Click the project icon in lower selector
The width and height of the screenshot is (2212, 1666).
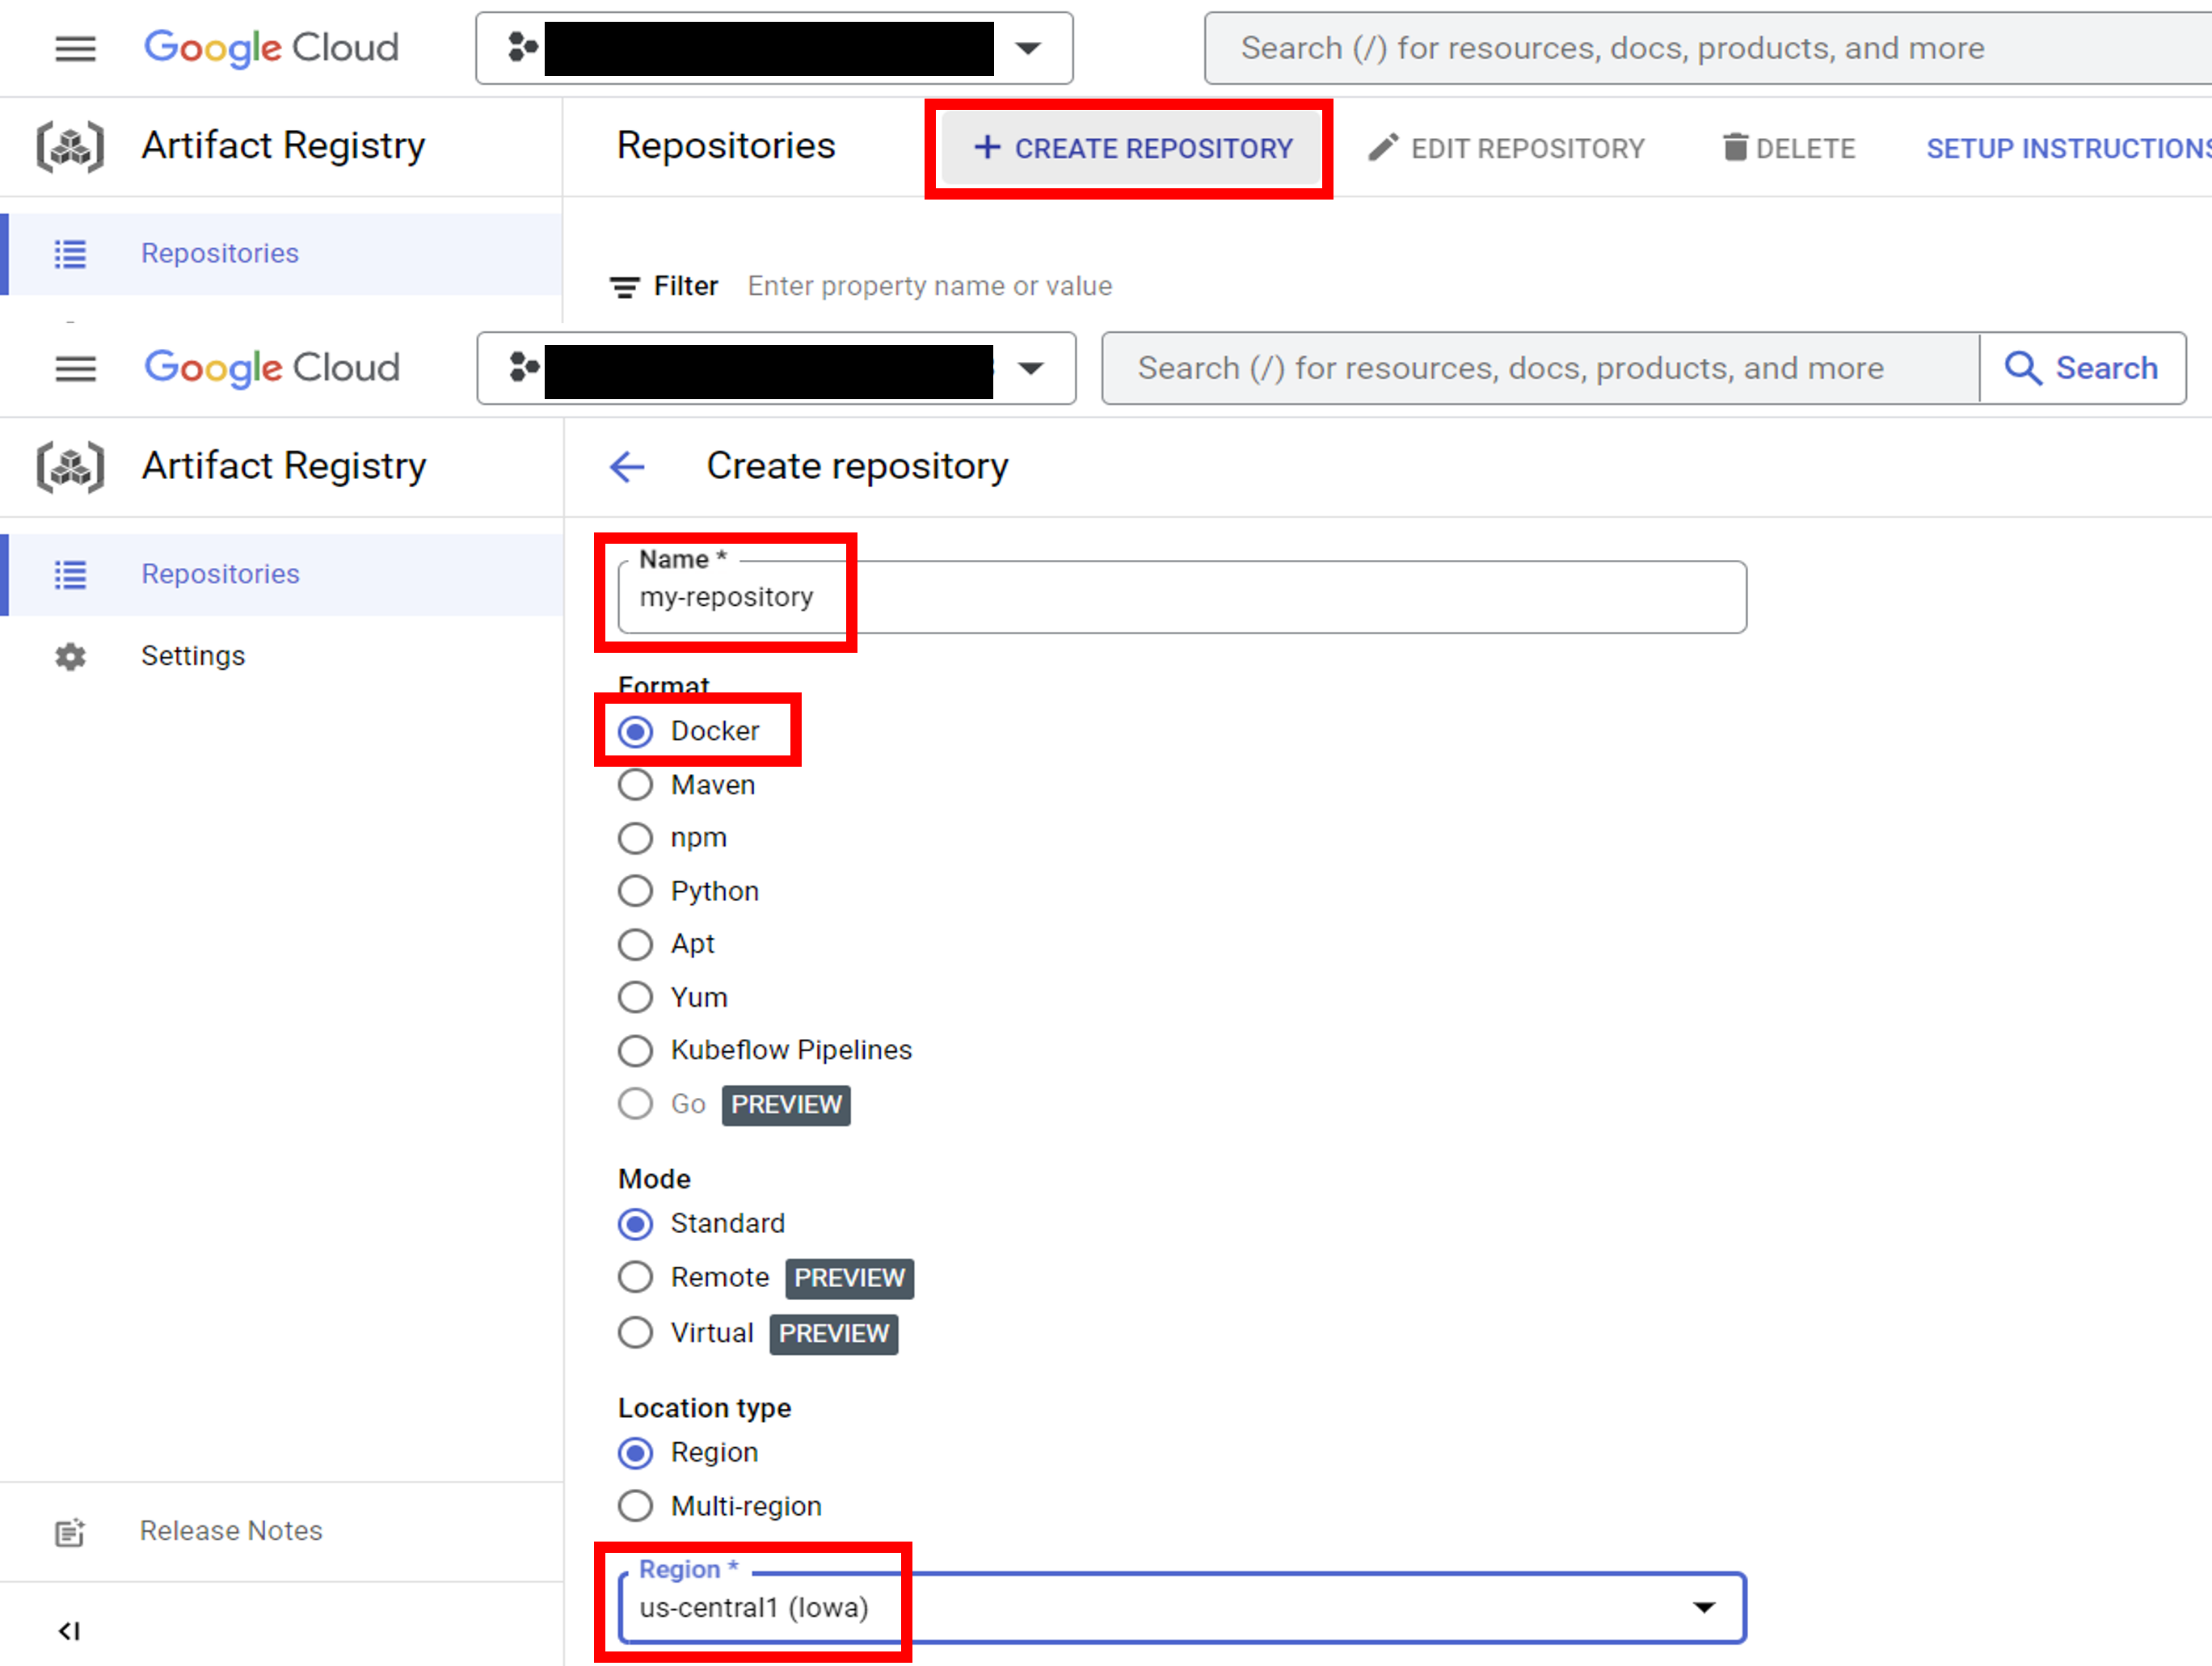click(524, 367)
